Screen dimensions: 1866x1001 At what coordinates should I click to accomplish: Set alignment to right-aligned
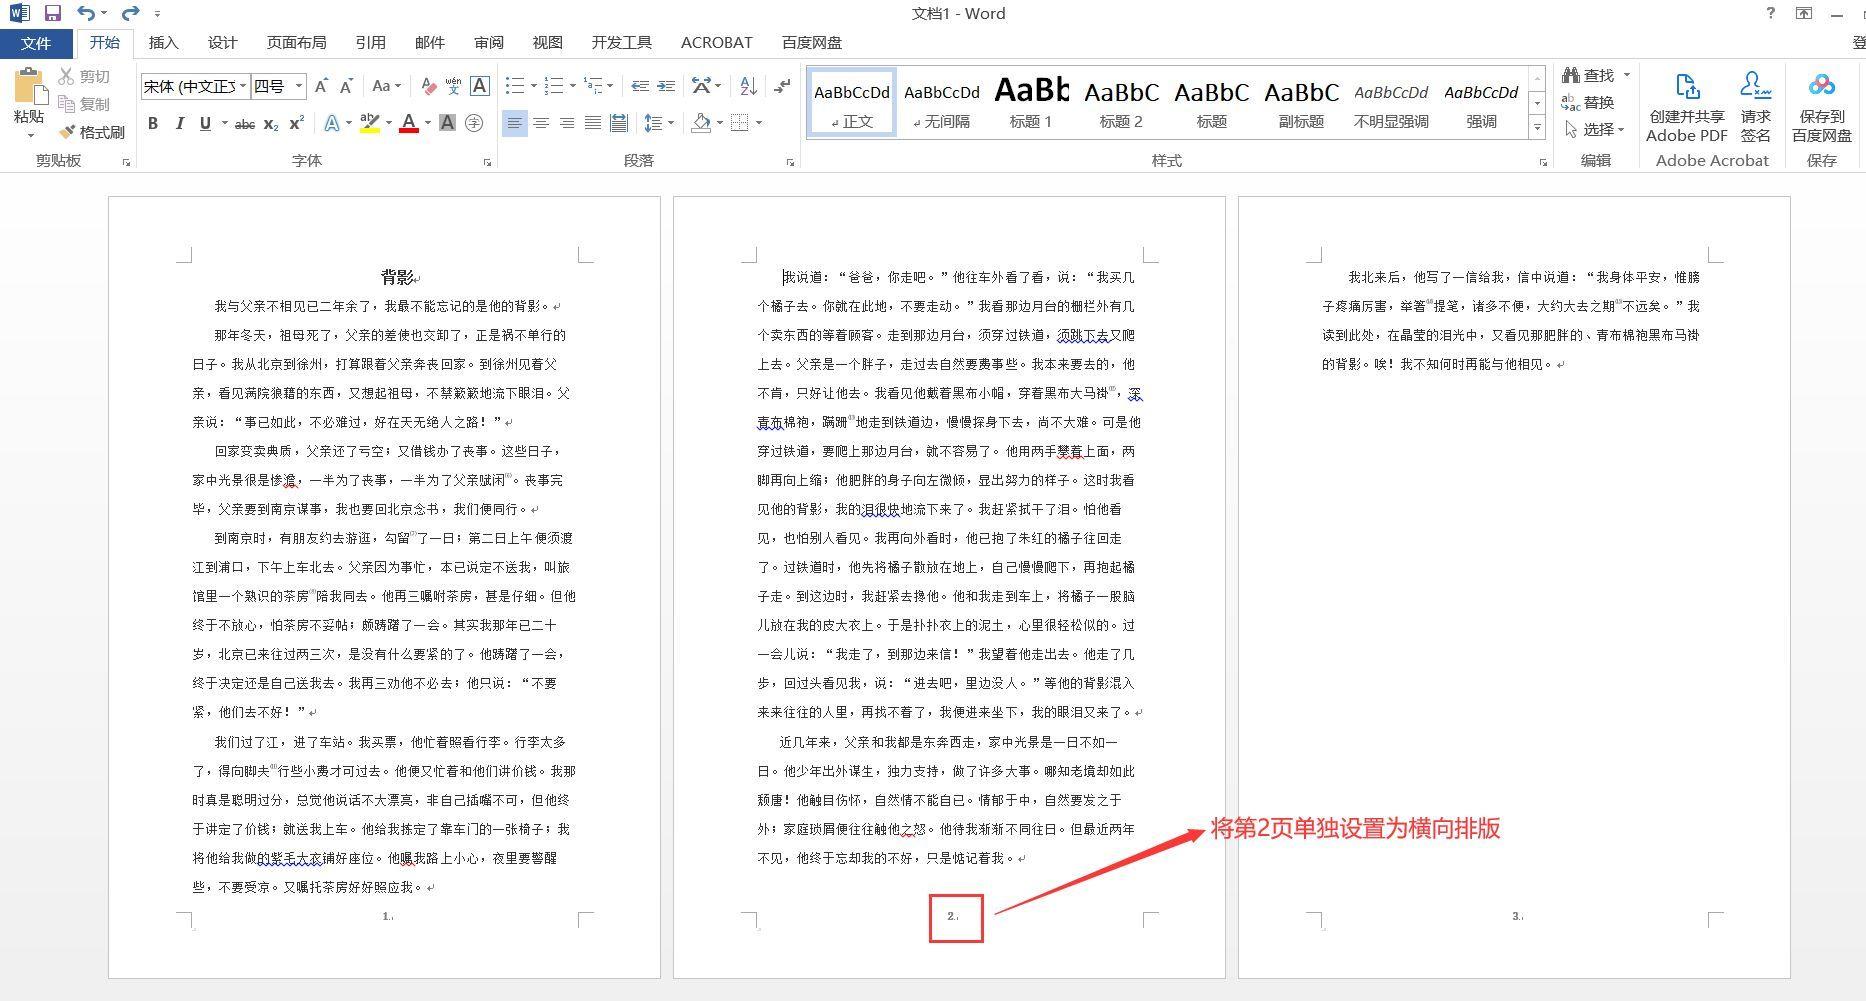567,123
